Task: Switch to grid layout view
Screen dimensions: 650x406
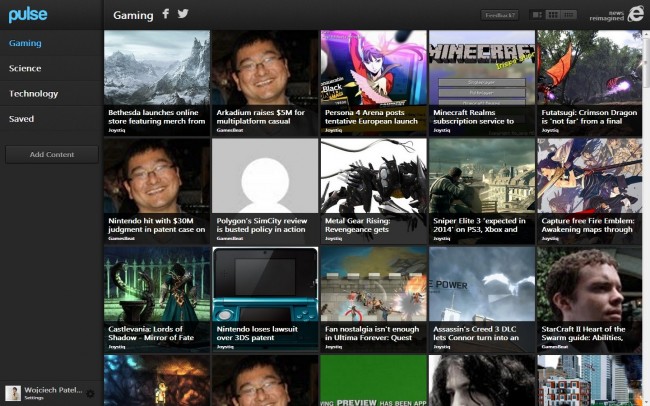Action: click(x=553, y=15)
